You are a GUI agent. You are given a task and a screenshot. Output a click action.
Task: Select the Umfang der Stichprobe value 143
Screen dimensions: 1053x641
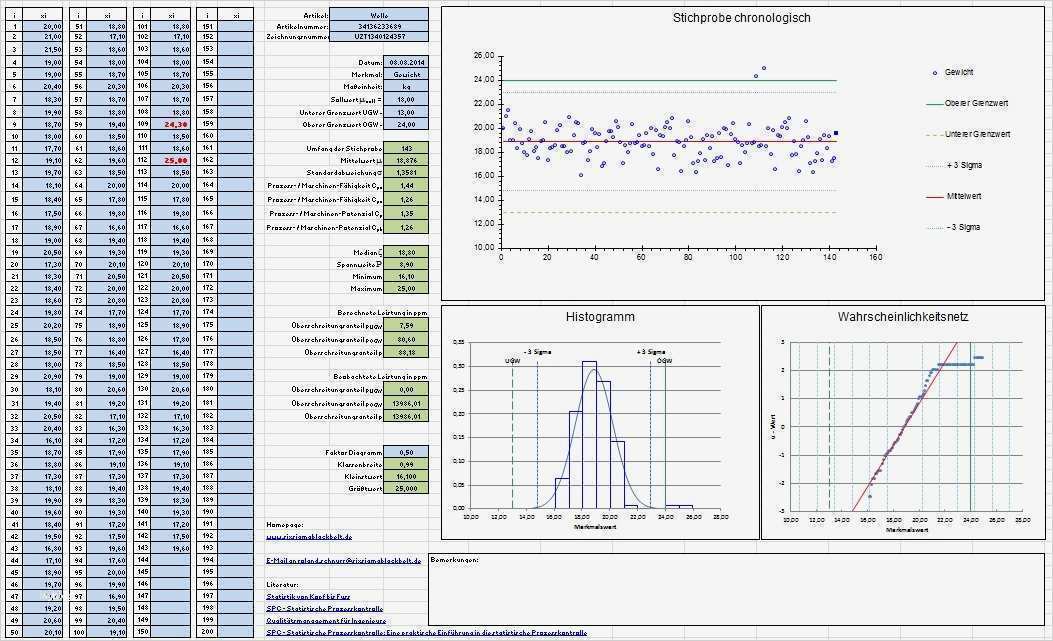tap(406, 148)
